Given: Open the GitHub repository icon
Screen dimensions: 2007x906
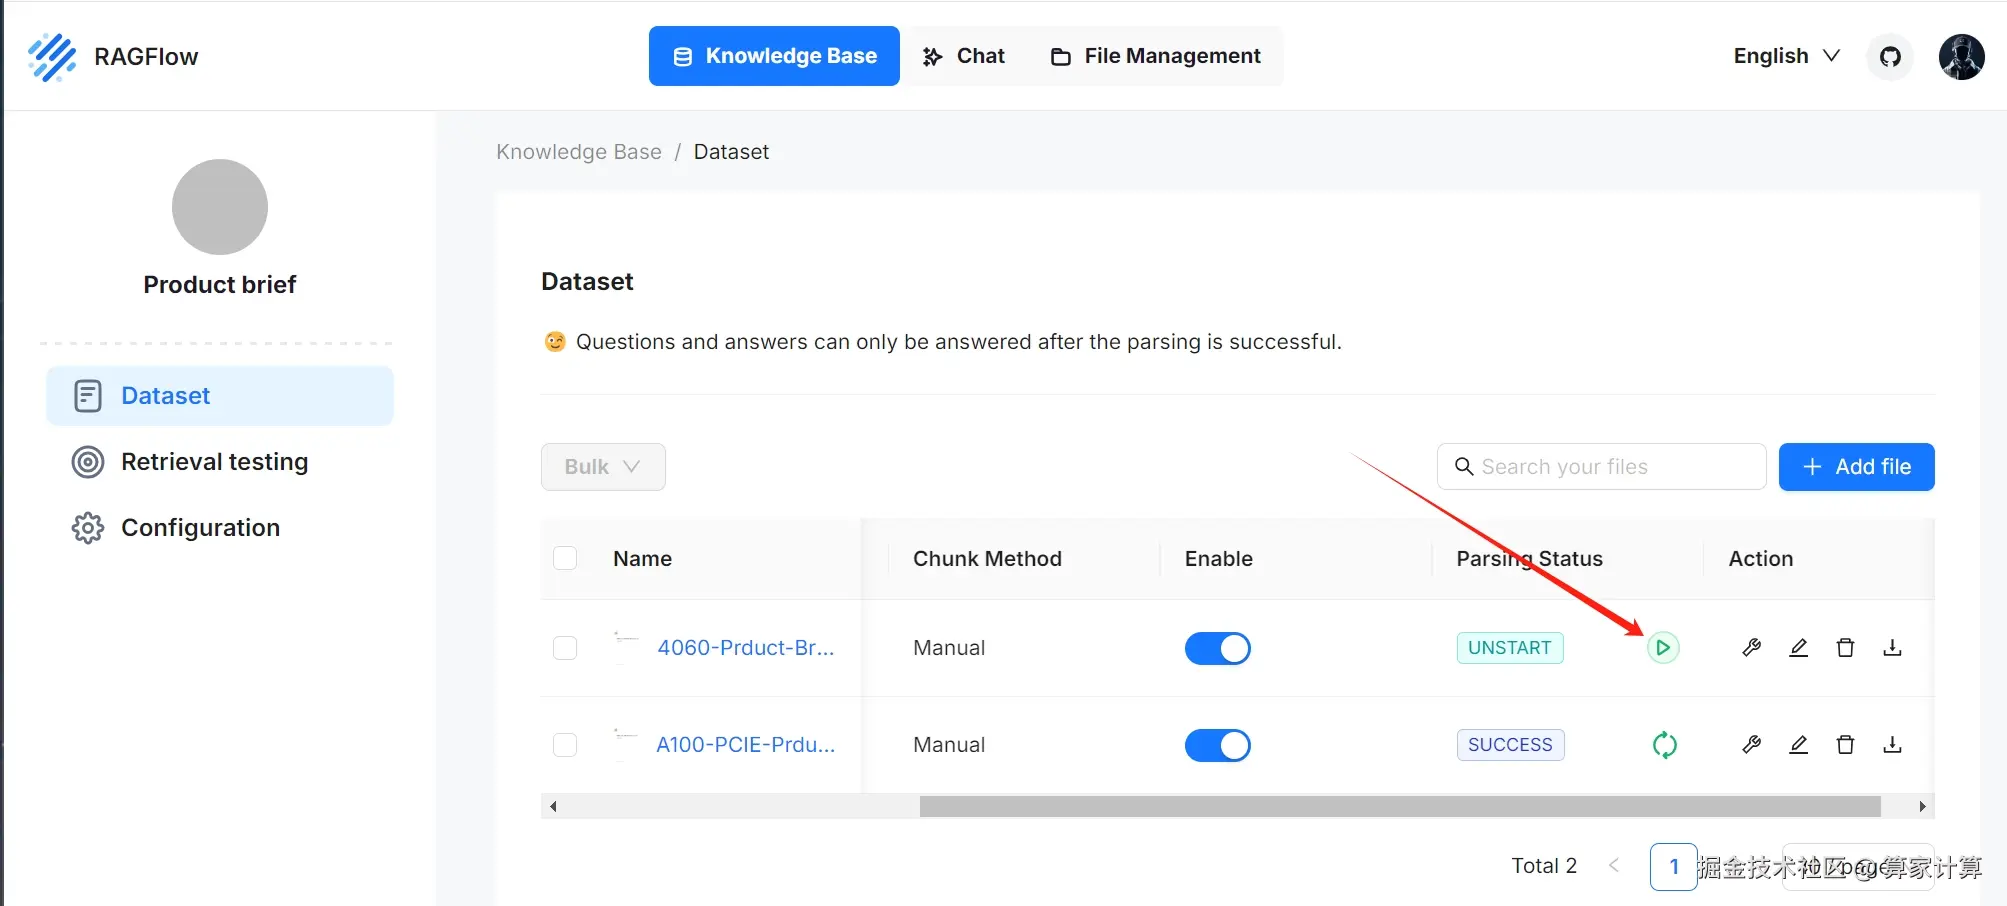Looking at the screenshot, I should (1890, 56).
